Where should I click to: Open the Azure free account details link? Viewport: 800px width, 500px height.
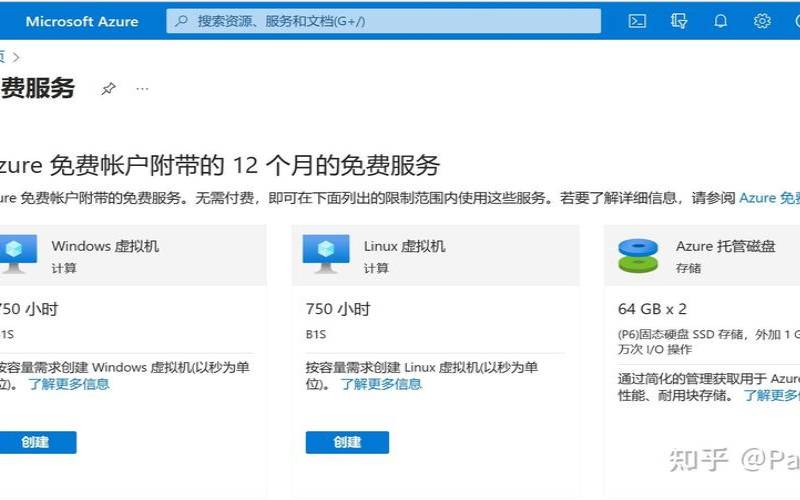[x=769, y=197]
